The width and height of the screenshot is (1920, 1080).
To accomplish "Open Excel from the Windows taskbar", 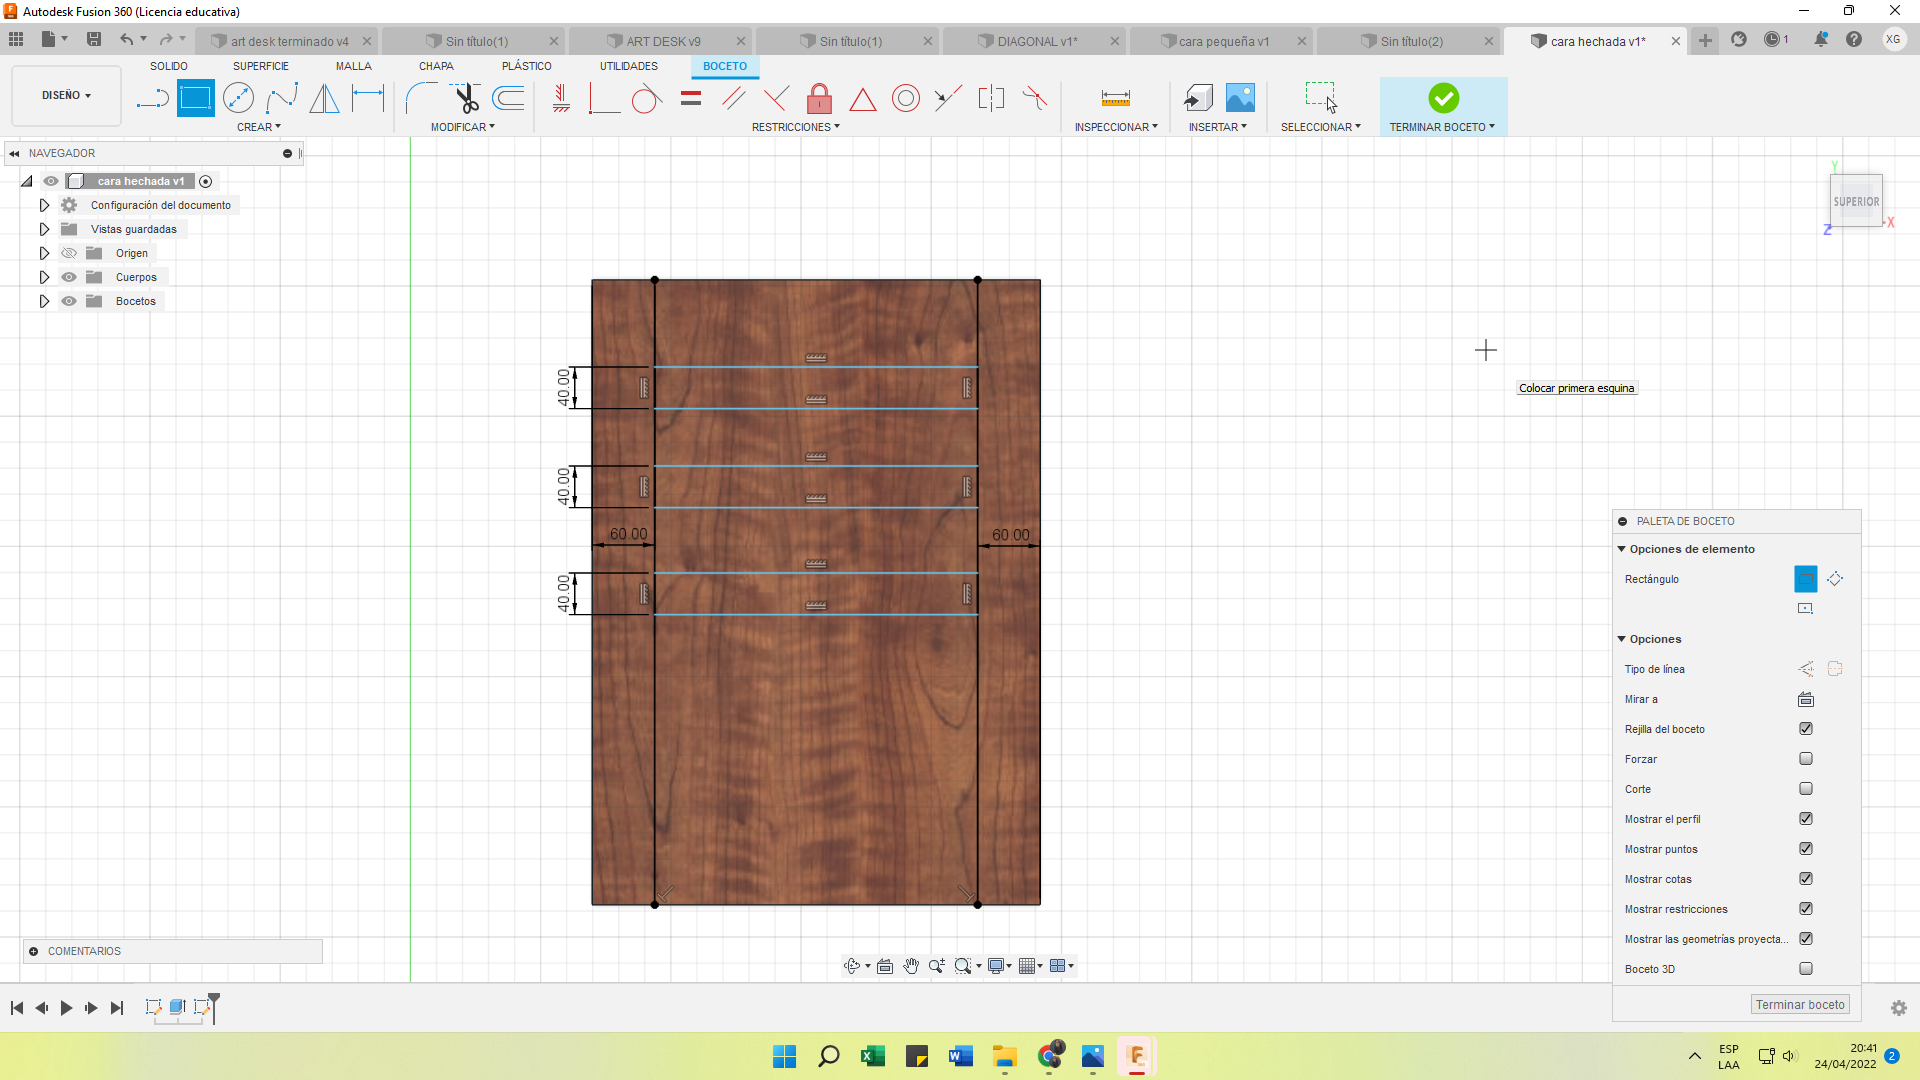I will (872, 1056).
